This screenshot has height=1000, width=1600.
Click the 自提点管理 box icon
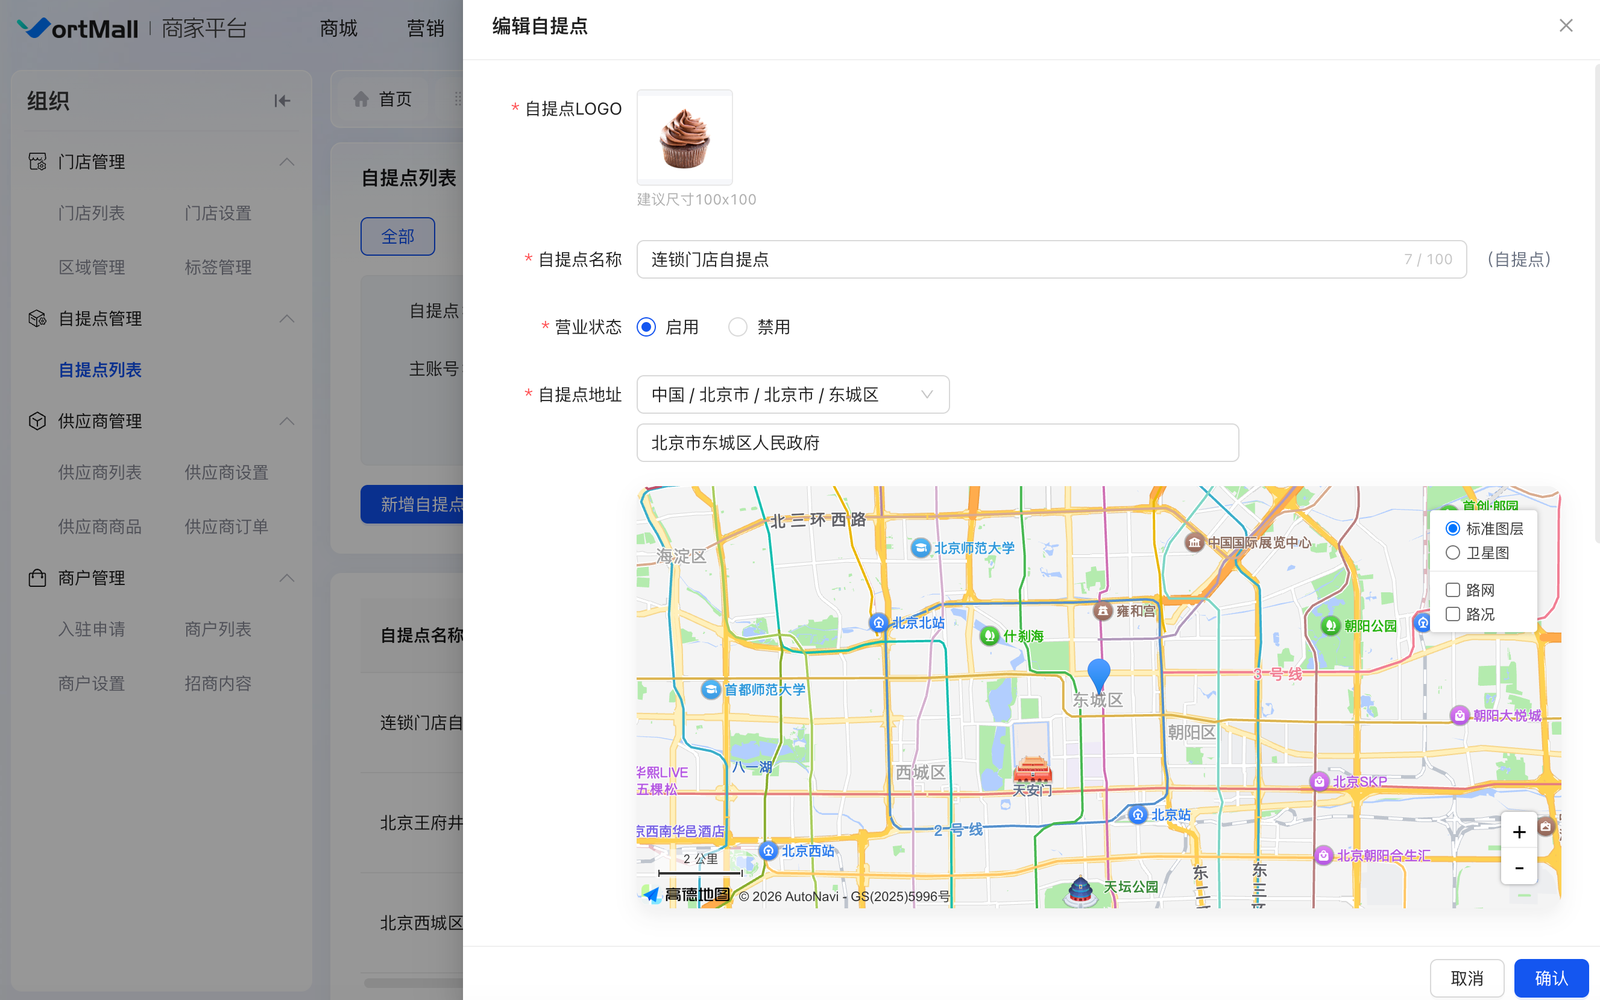tap(37, 318)
